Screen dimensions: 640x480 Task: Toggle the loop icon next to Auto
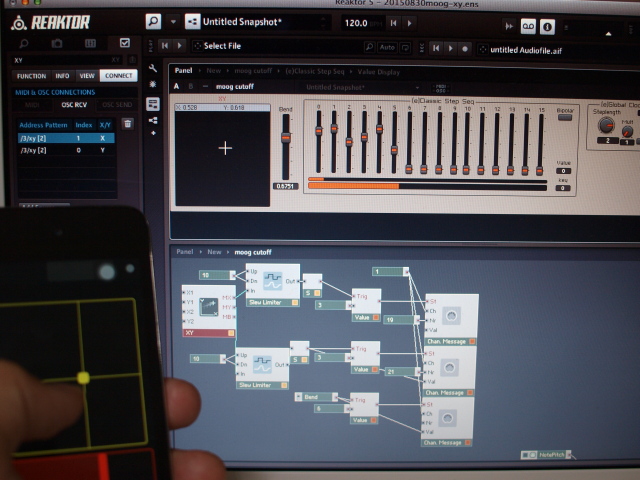[x=405, y=48]
